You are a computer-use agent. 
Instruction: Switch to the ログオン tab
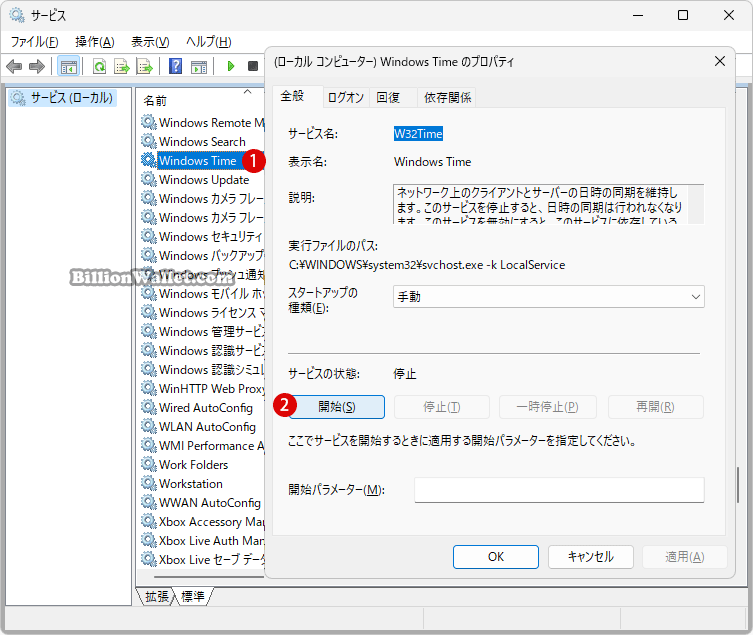[345, 98]
